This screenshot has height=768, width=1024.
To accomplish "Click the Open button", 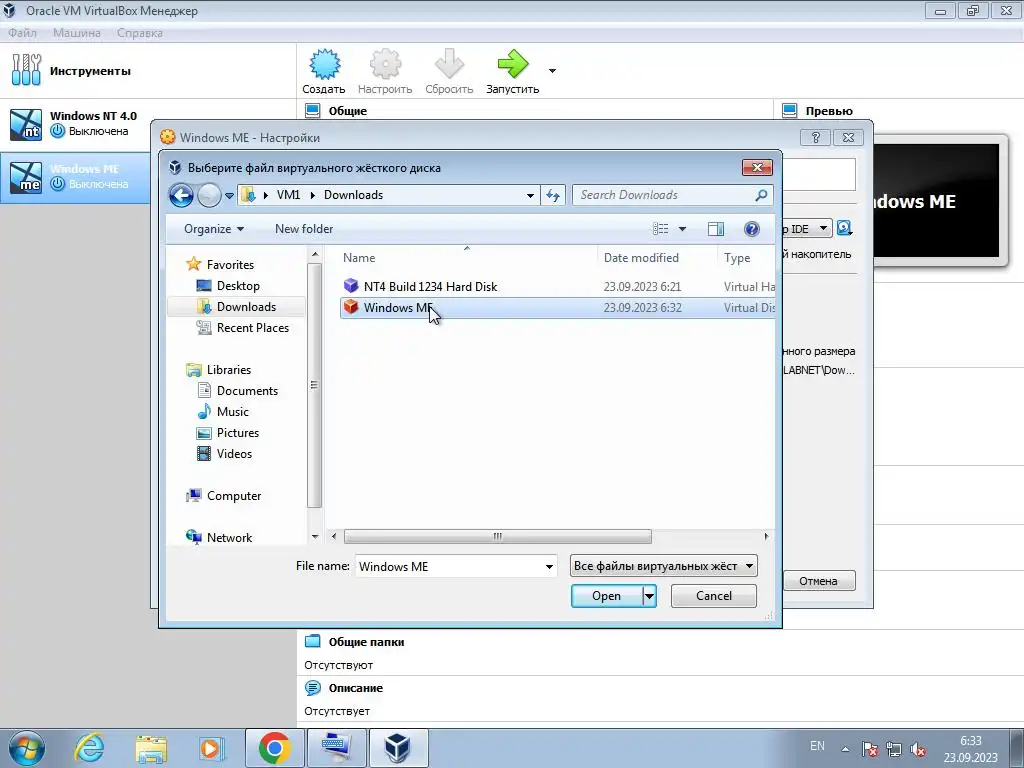I will 607,596.
